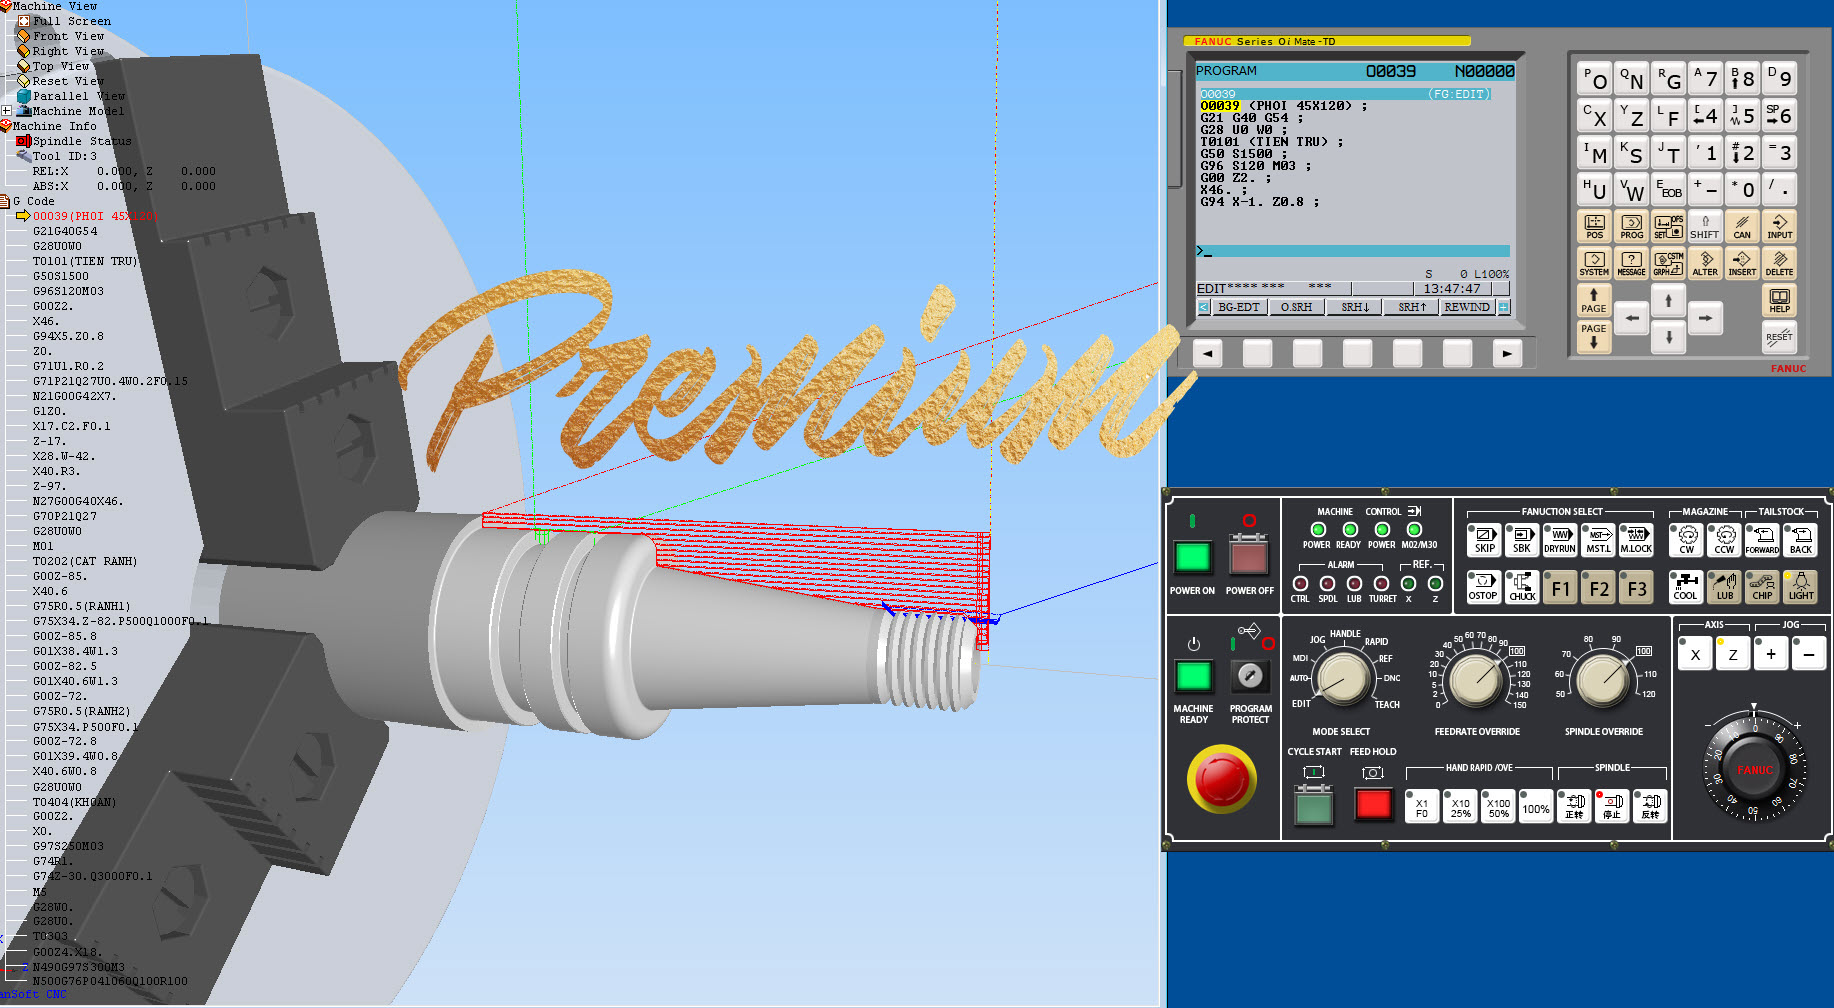Viewport: 1834px width, 1008px height.
Task: Toggle the DRYRUN function button
Action: (1559, 540)
